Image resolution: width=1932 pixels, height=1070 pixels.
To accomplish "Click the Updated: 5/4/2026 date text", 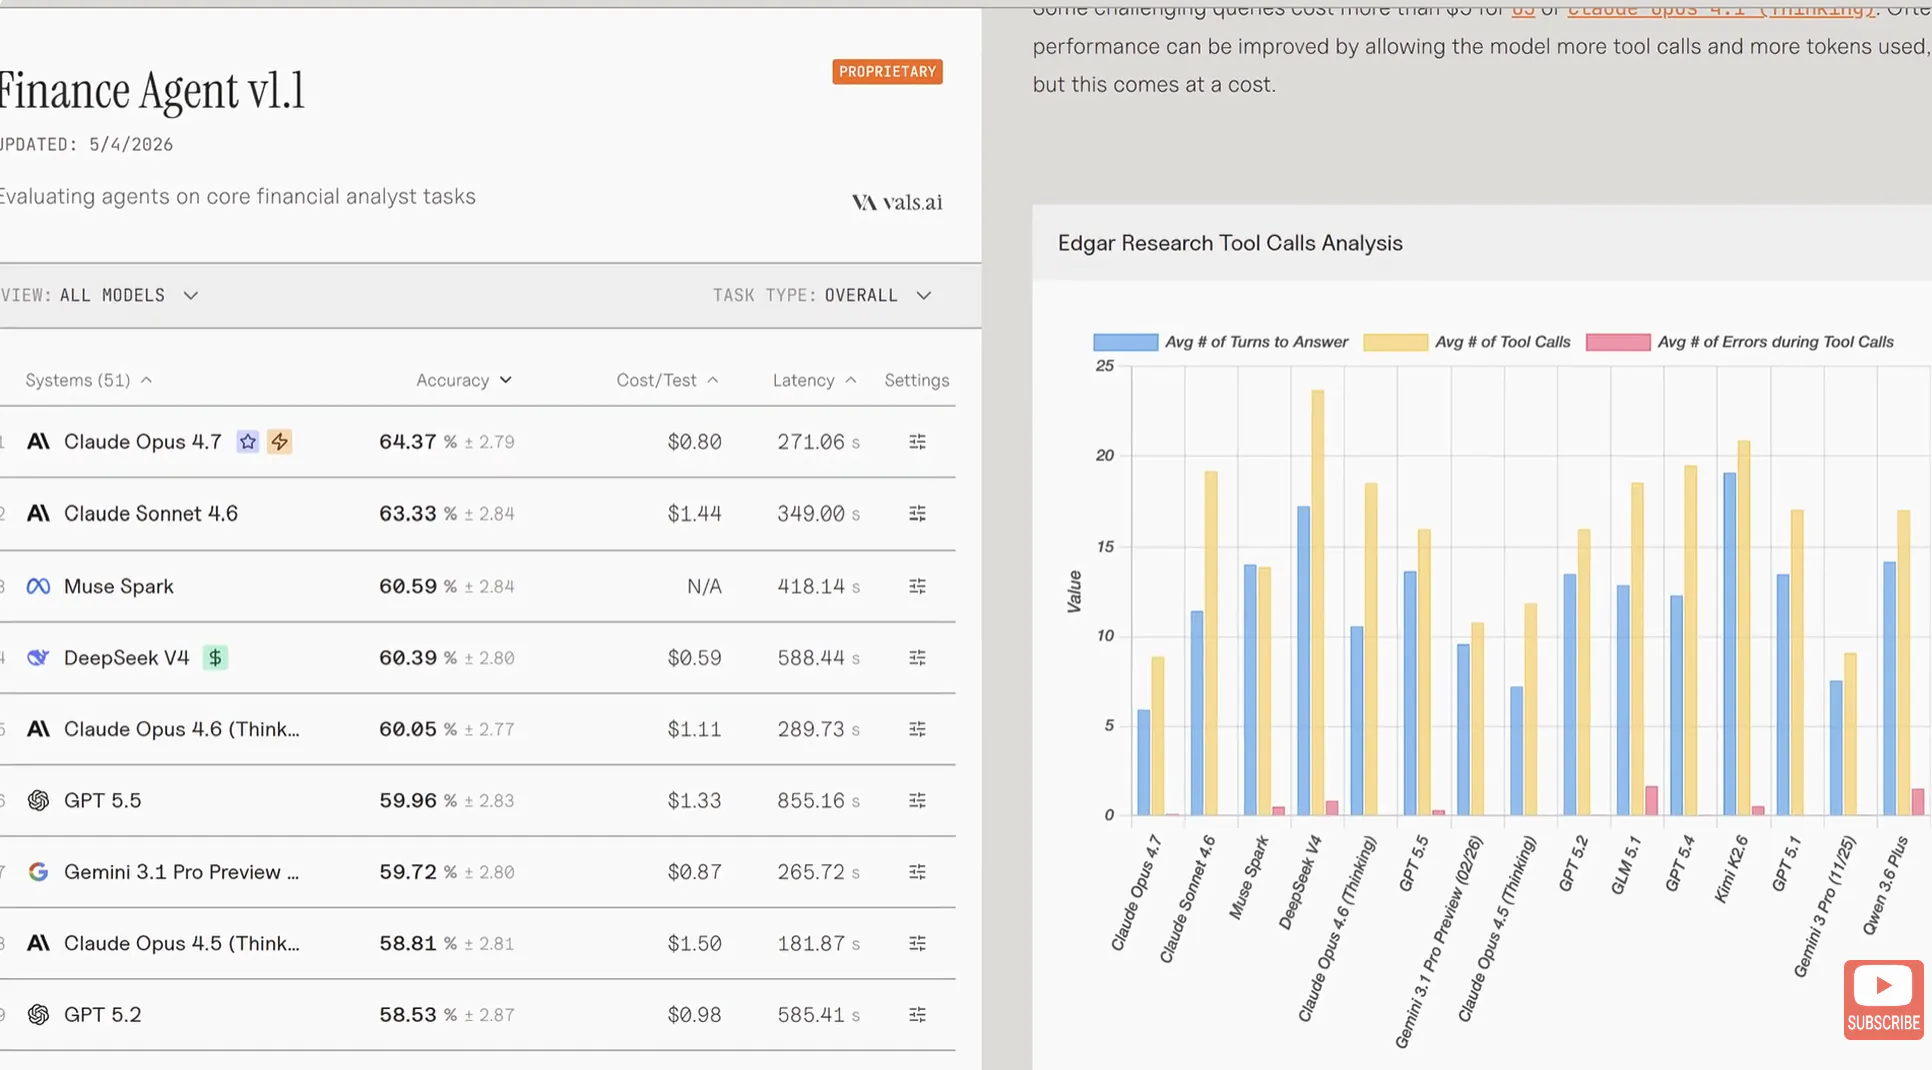I will pos(87,145).
